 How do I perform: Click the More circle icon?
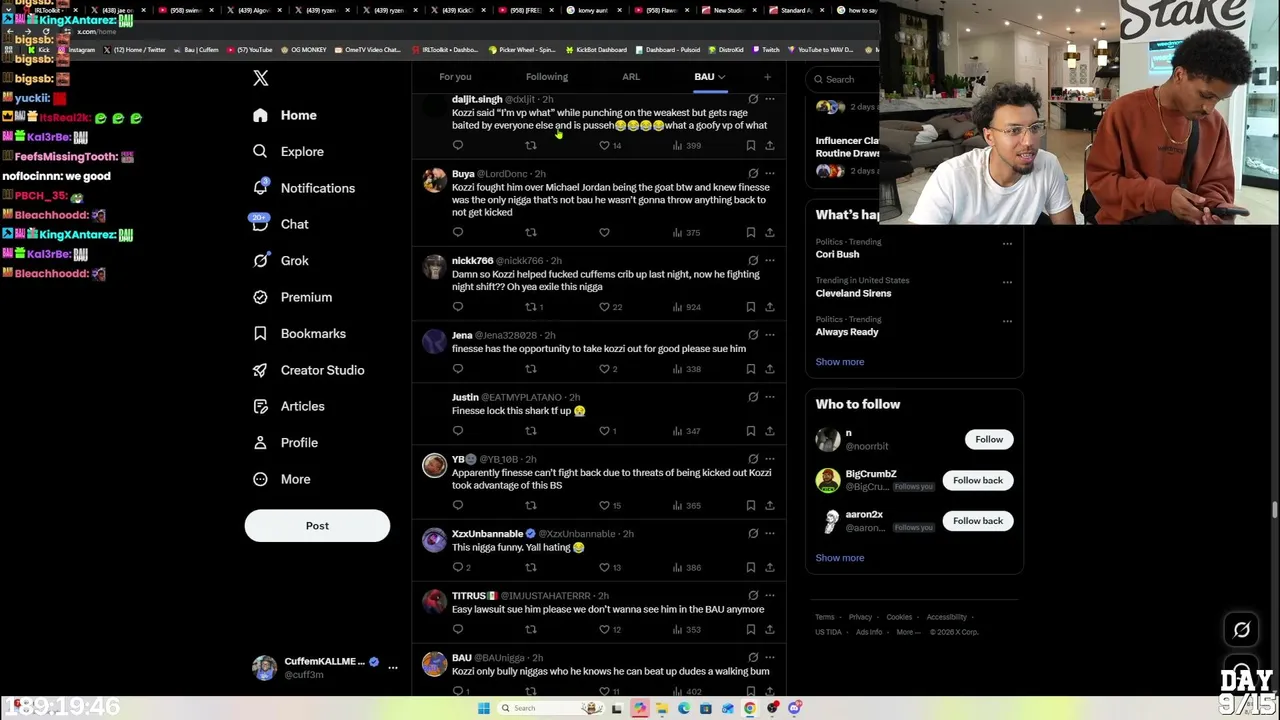[x=260, y=479]
